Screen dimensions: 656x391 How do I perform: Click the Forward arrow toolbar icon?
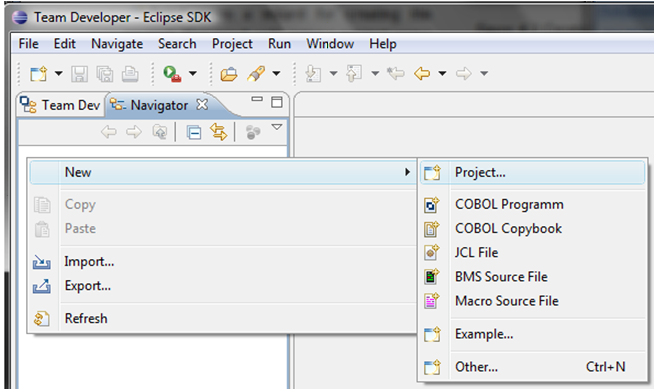pos(463,74)
